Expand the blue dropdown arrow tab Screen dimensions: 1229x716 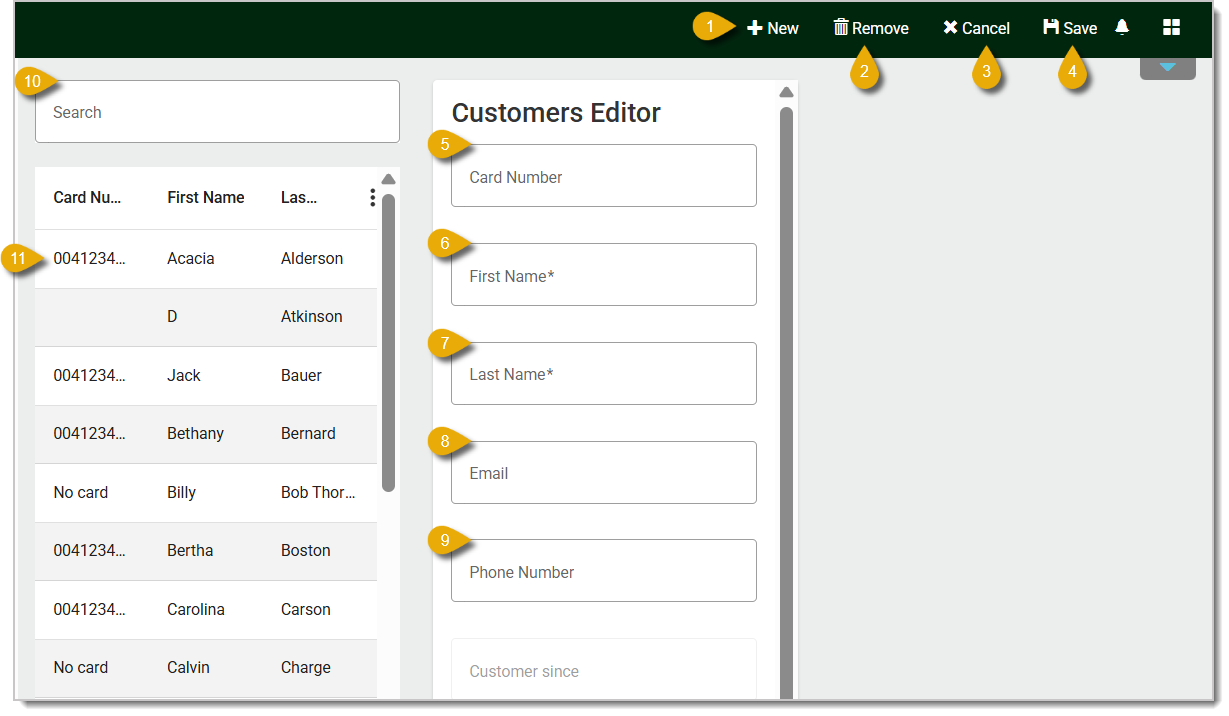(x=1167, y=68)
